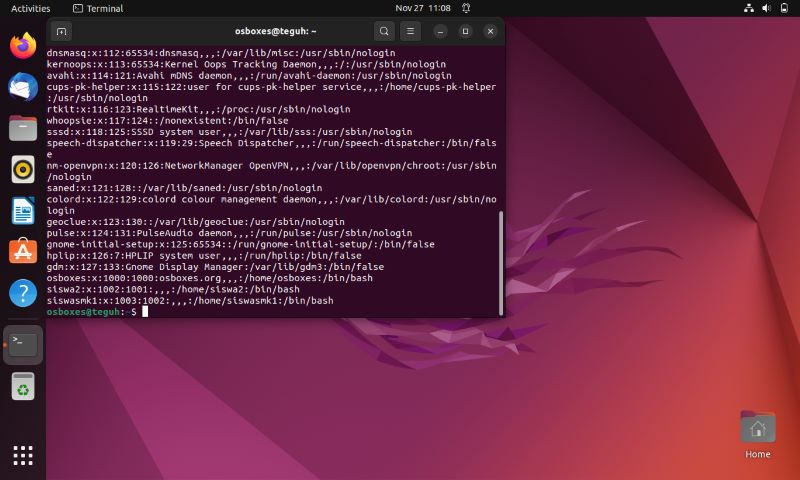Click the pulse PulseAudio daemon line
Screen dimensions: 800x480
click(229, 233)
